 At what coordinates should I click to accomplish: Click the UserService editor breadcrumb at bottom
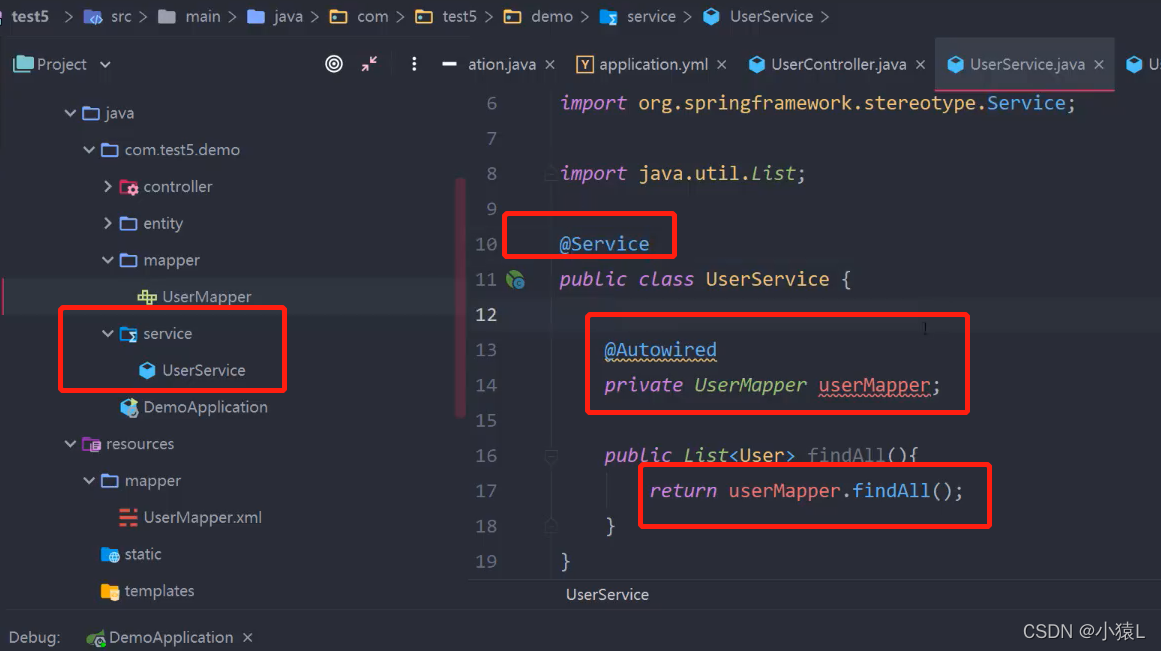click(x=607, y=595)
